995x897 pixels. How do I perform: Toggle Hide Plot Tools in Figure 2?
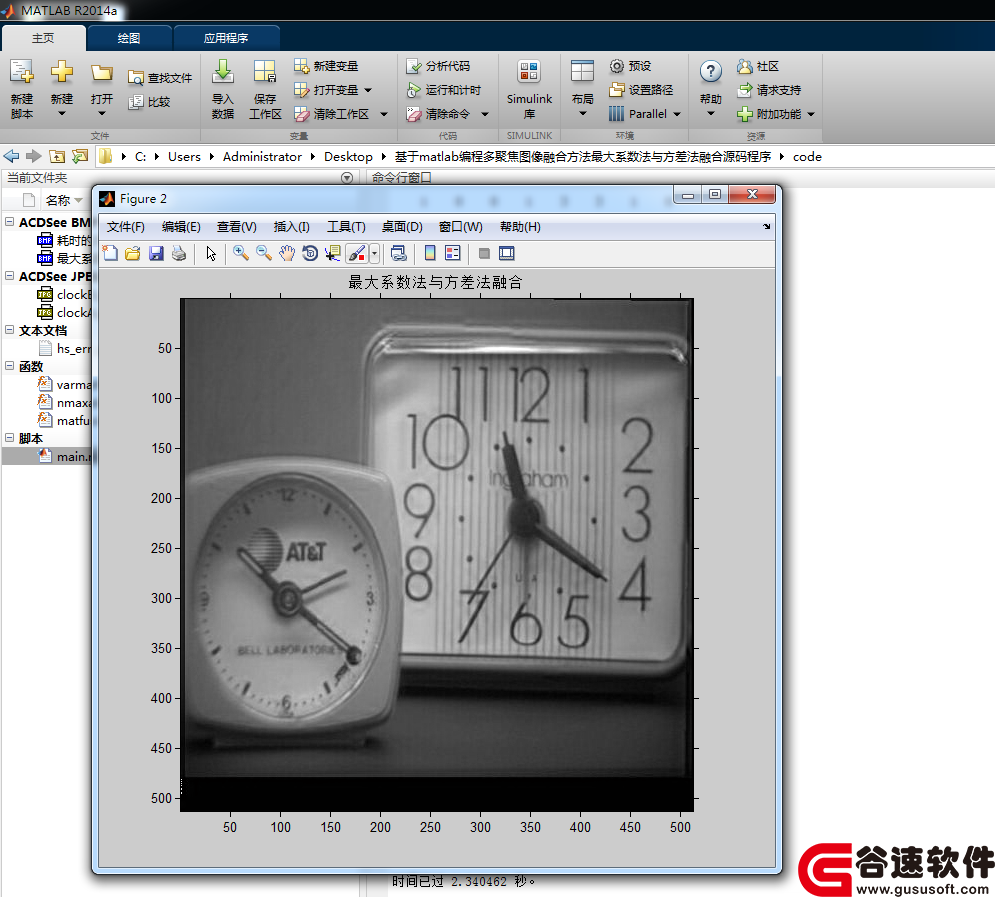pos(484,253)
